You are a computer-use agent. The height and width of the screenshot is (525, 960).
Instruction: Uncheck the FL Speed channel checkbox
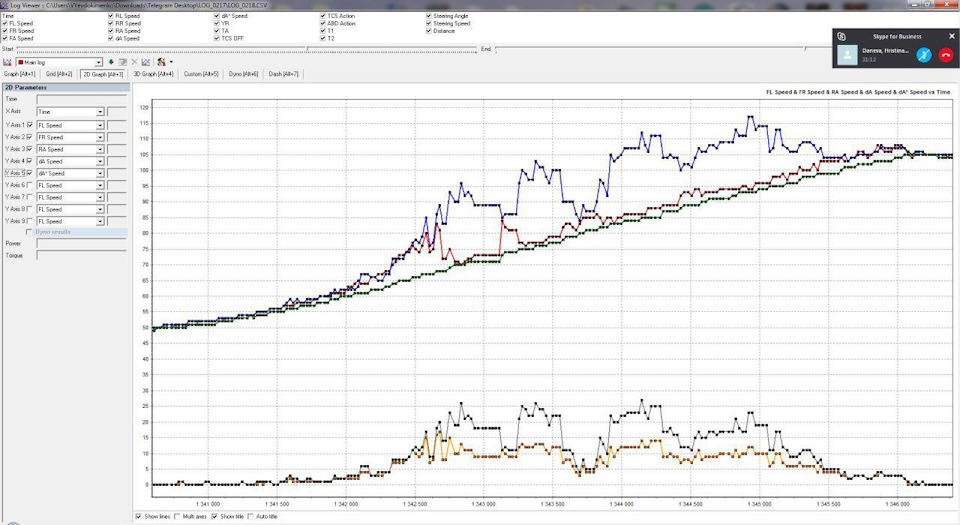tap(5, 23)
